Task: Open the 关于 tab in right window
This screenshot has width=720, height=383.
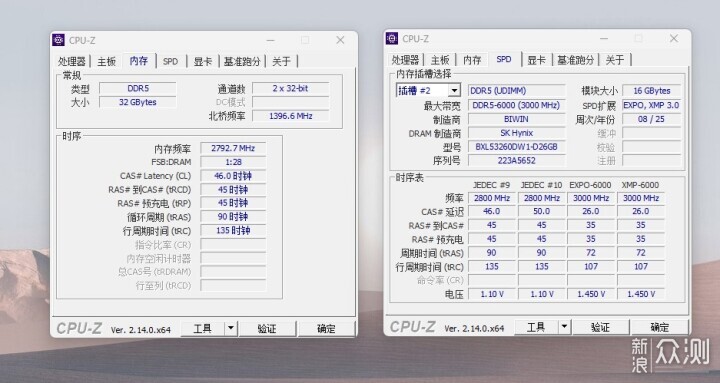Action: click(x=615, y=60)
